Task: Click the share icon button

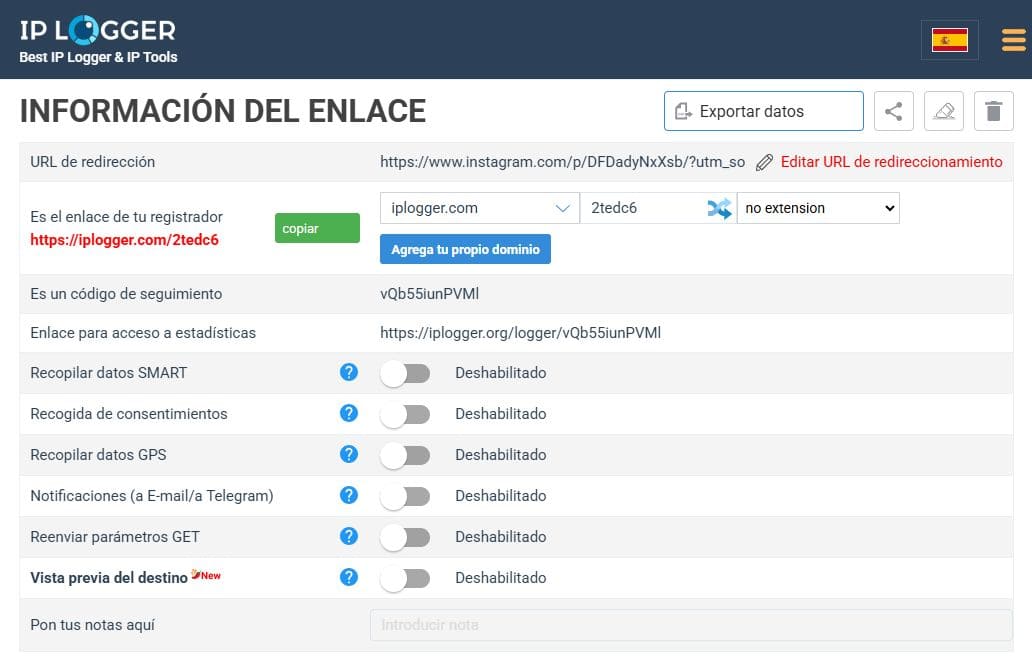Action: tap(893, 111)
